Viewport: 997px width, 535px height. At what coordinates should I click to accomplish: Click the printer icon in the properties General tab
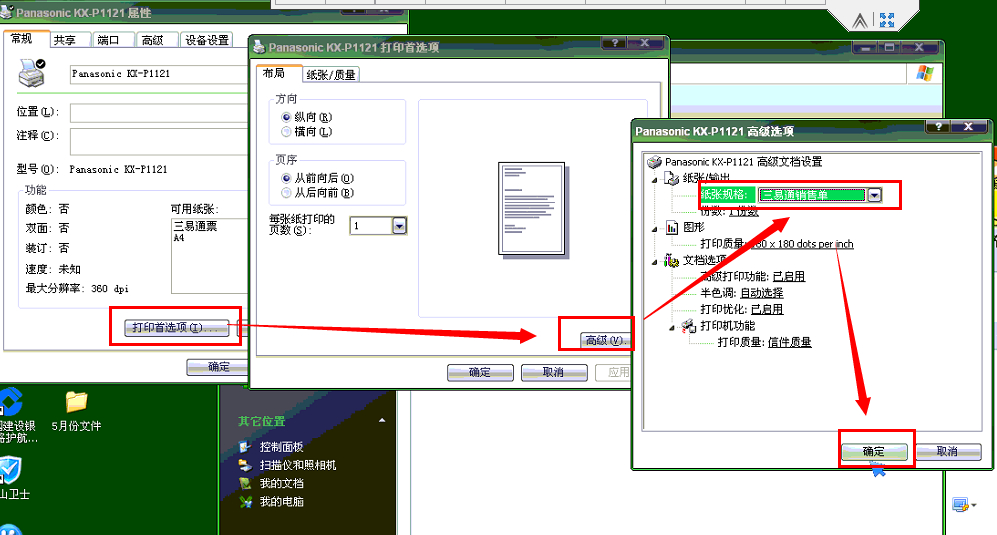click(31, 73)
